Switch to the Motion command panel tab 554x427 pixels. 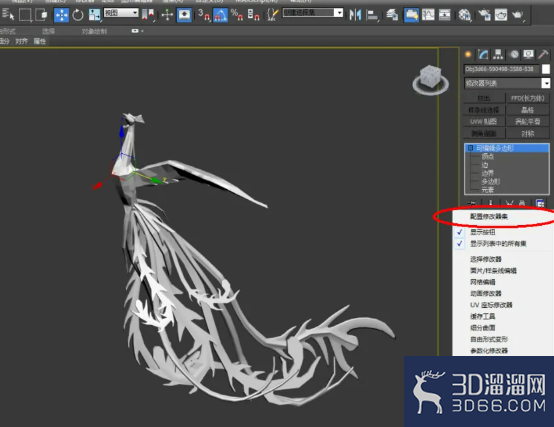(514, 54)
